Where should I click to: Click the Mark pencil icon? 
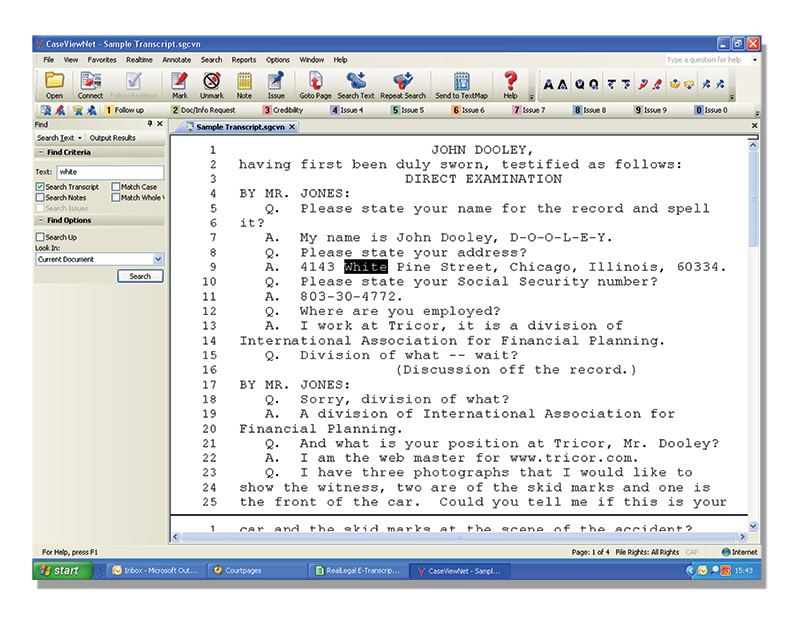pos(179,81)
